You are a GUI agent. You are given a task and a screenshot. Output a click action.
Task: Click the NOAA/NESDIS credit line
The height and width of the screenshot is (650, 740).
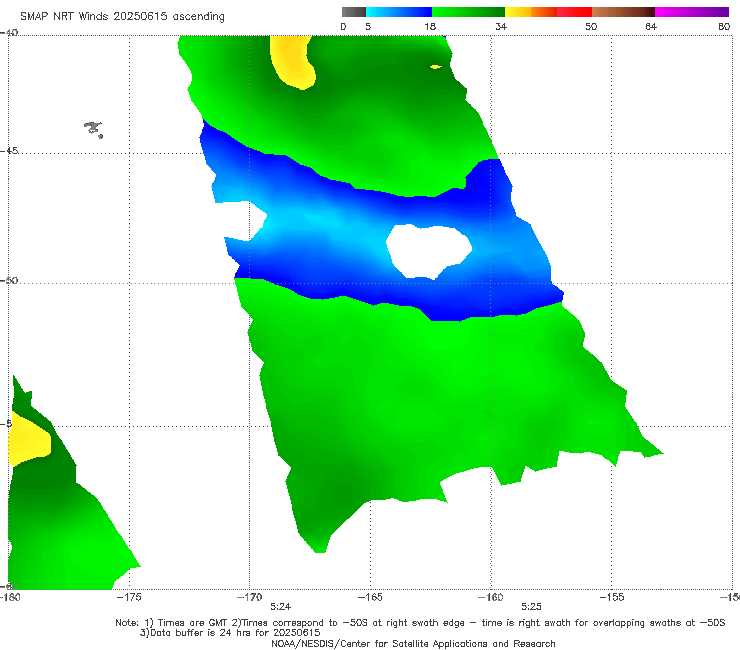click(413, 643)
